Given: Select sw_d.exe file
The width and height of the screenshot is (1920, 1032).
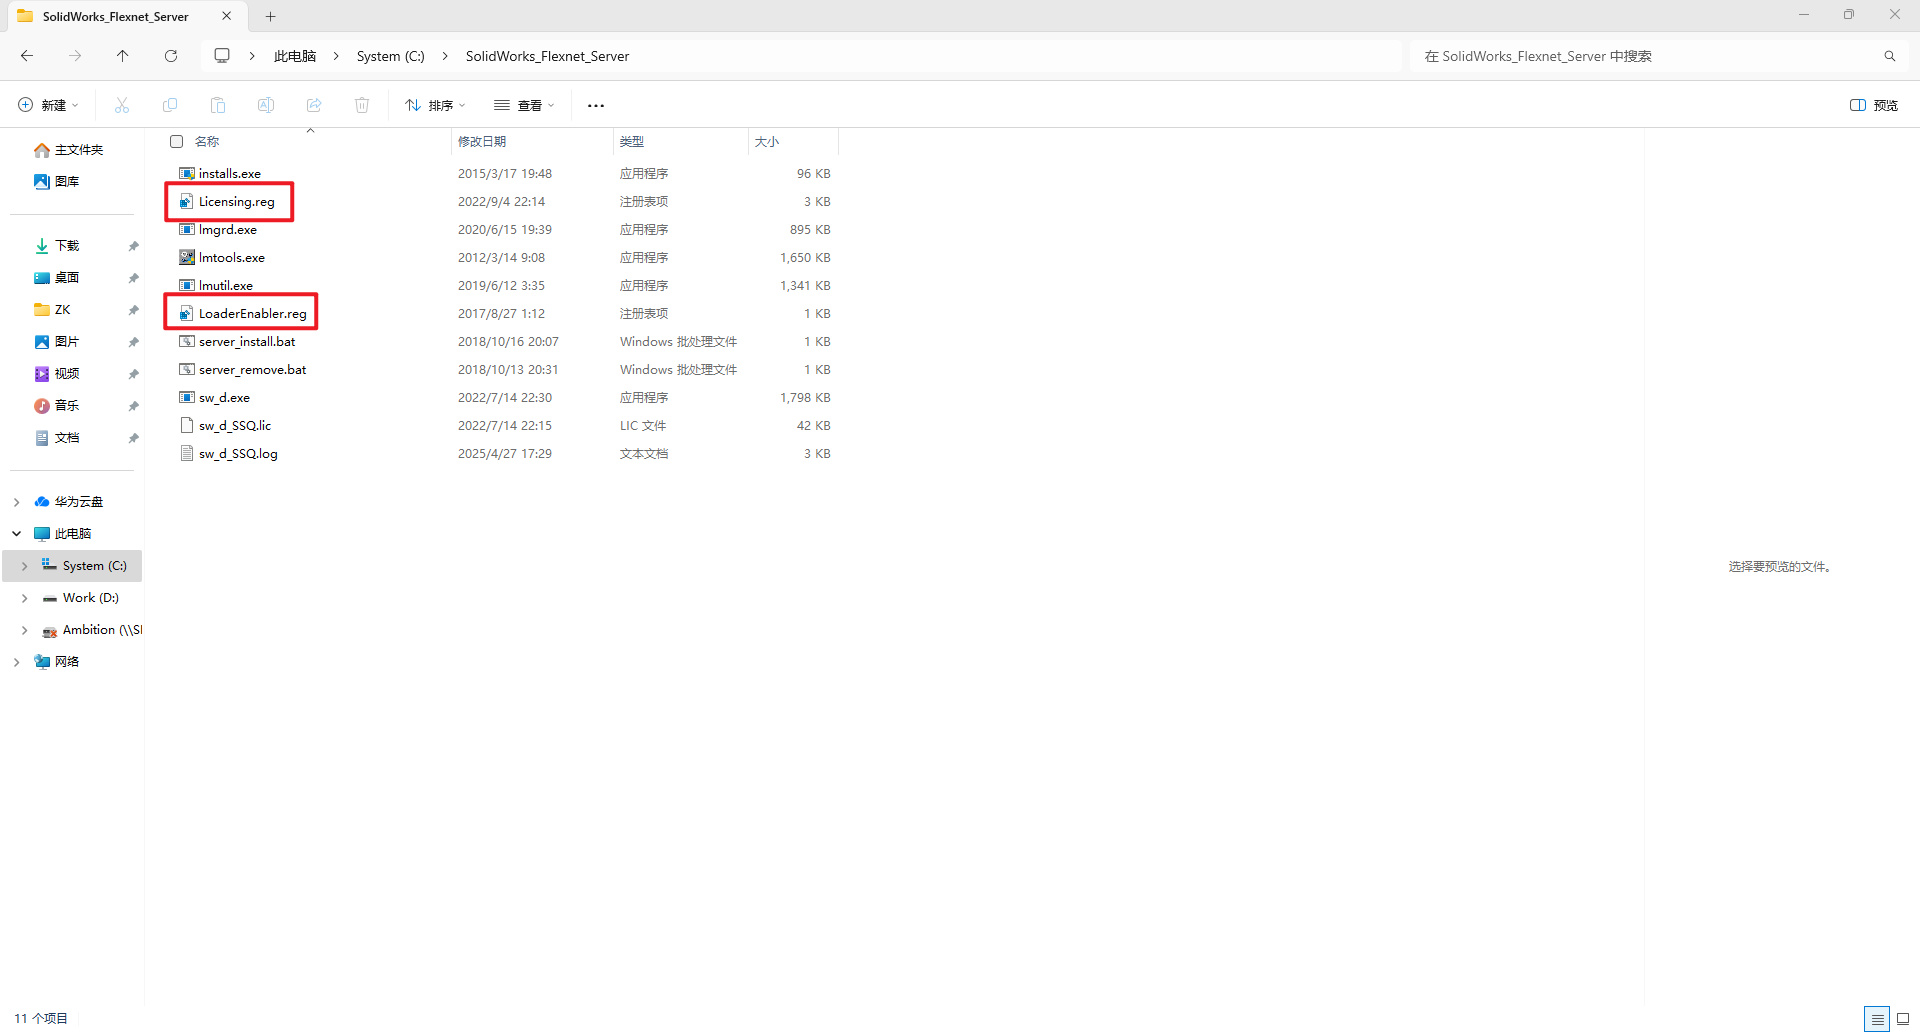Looking at the screenshot, I should 224,398.
